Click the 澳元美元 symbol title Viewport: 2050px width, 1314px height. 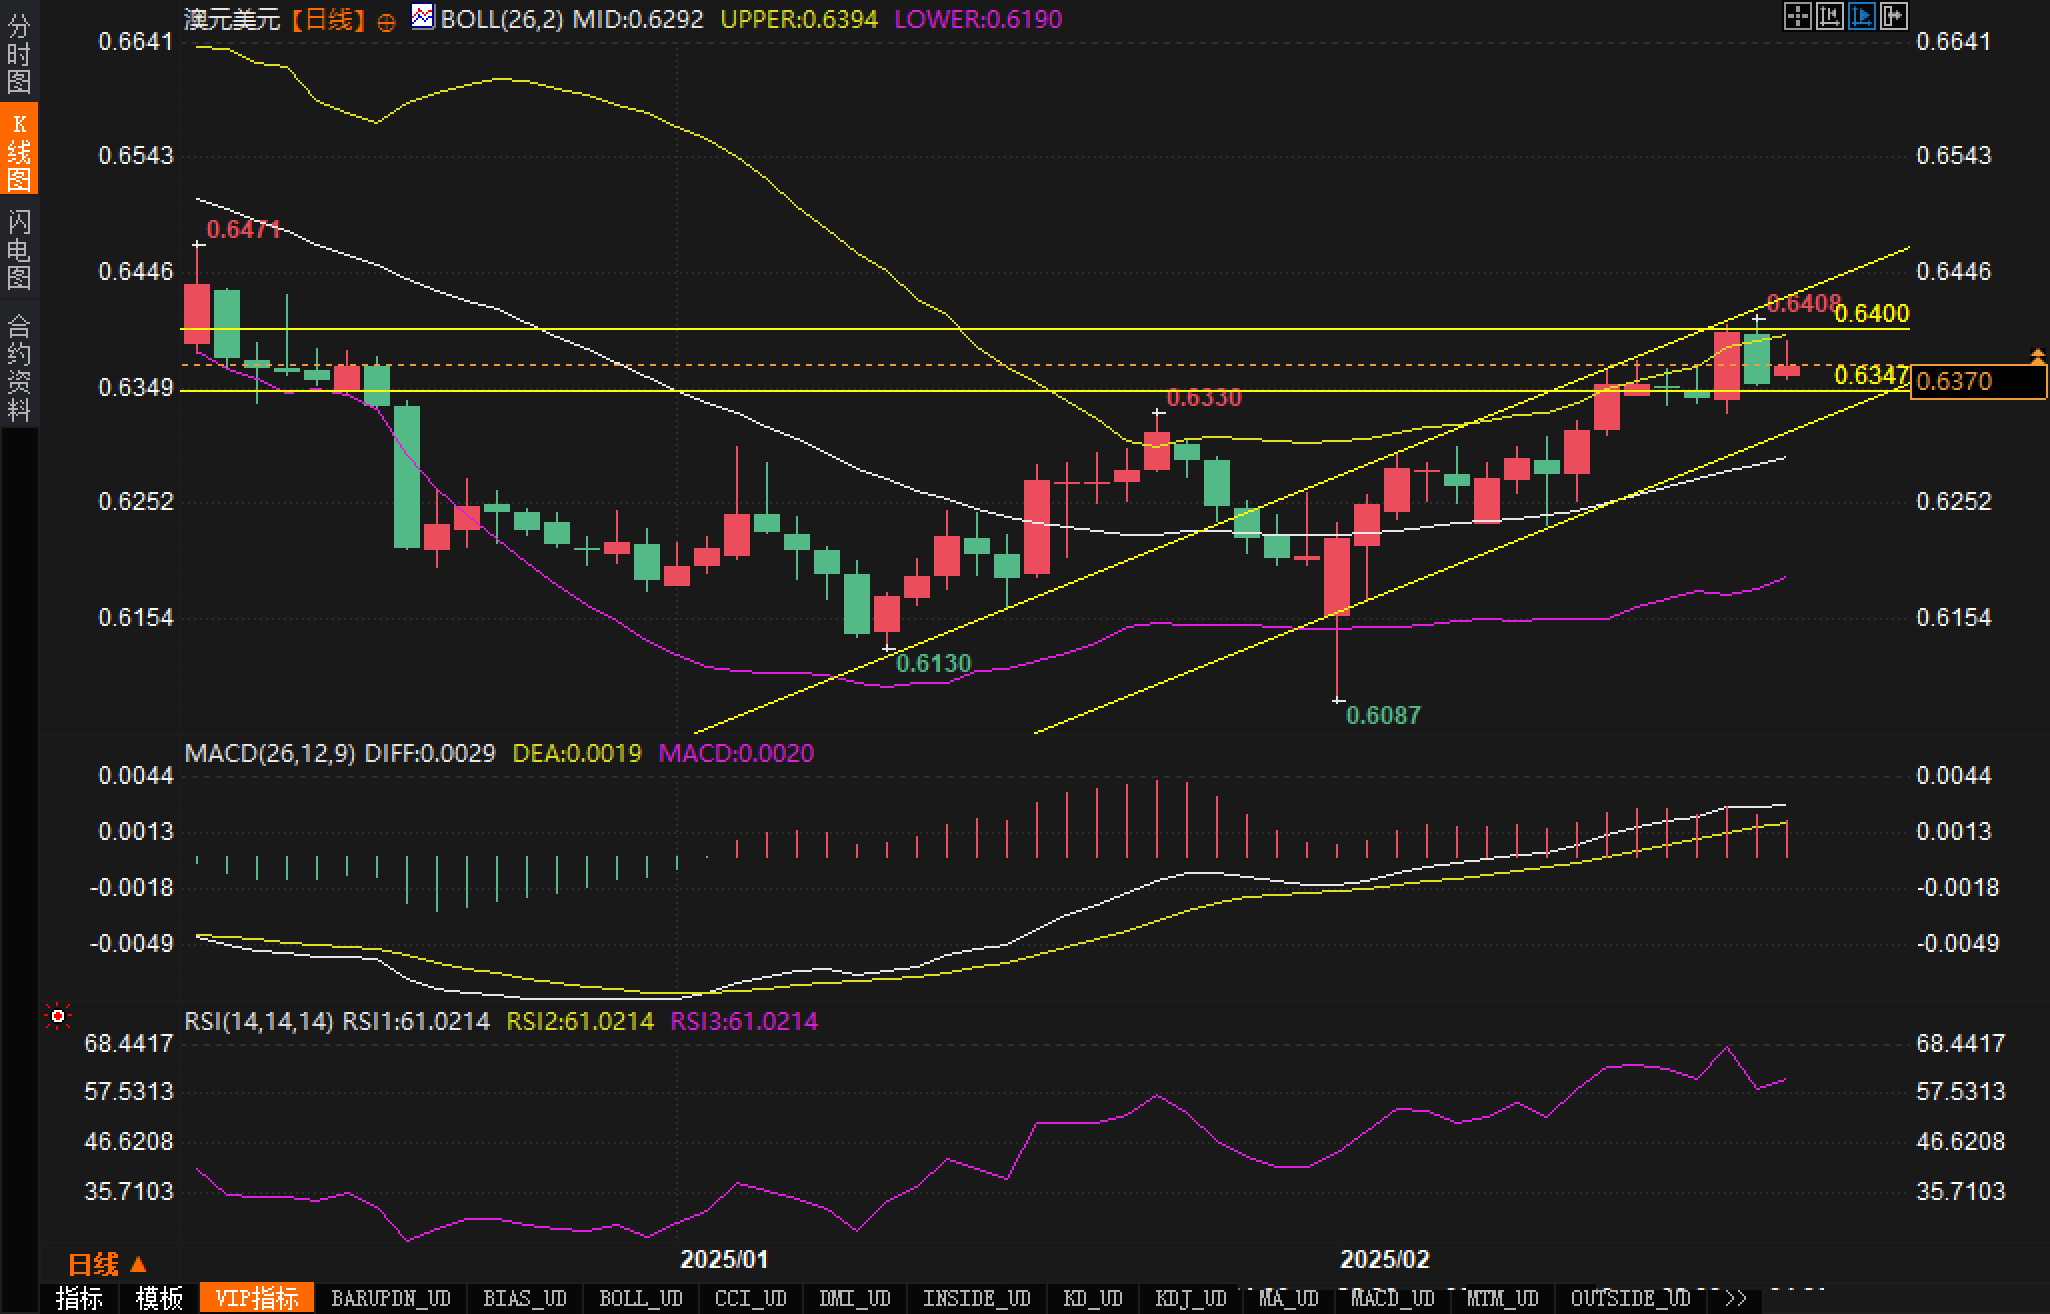click(x=232, y=19)
